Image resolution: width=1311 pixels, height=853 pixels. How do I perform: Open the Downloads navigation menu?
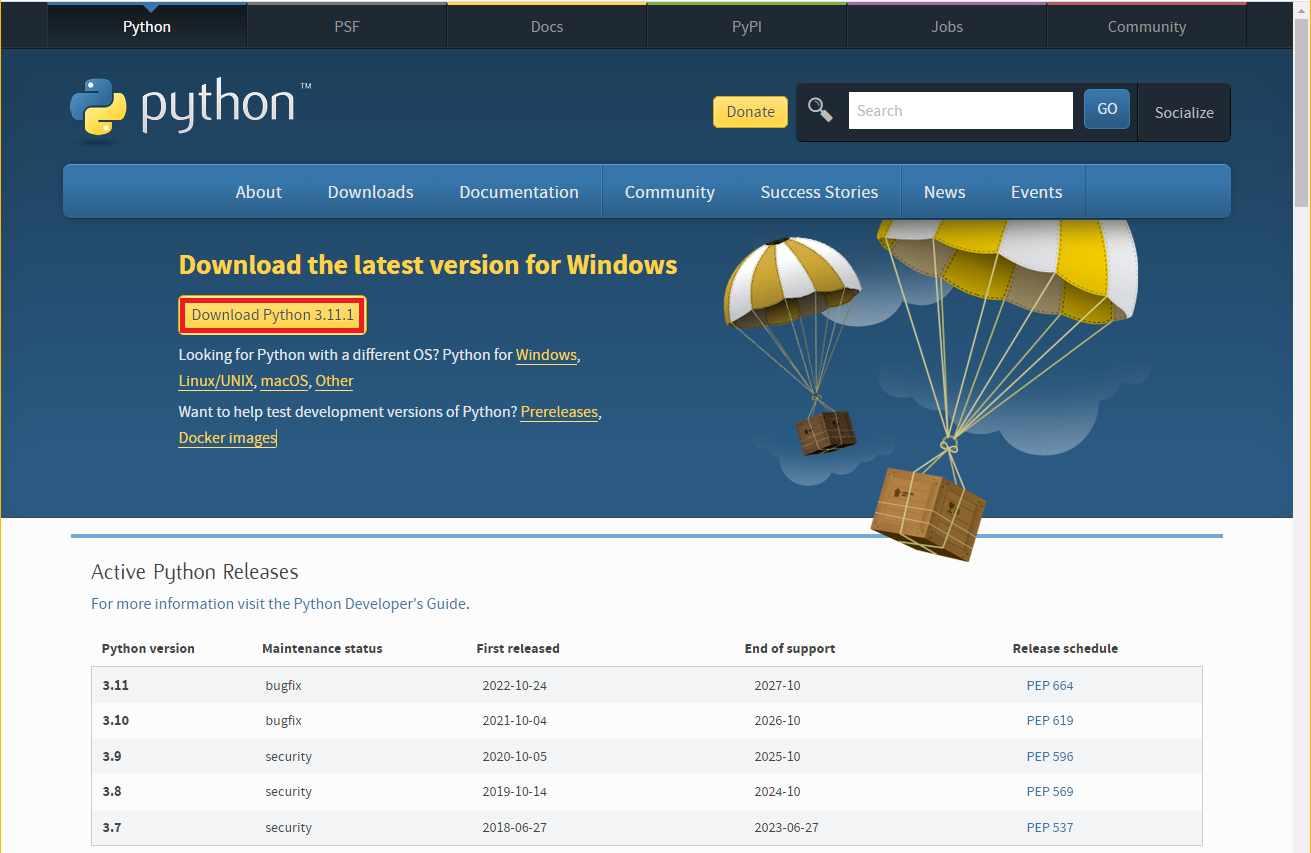click(x=370, y=192)
